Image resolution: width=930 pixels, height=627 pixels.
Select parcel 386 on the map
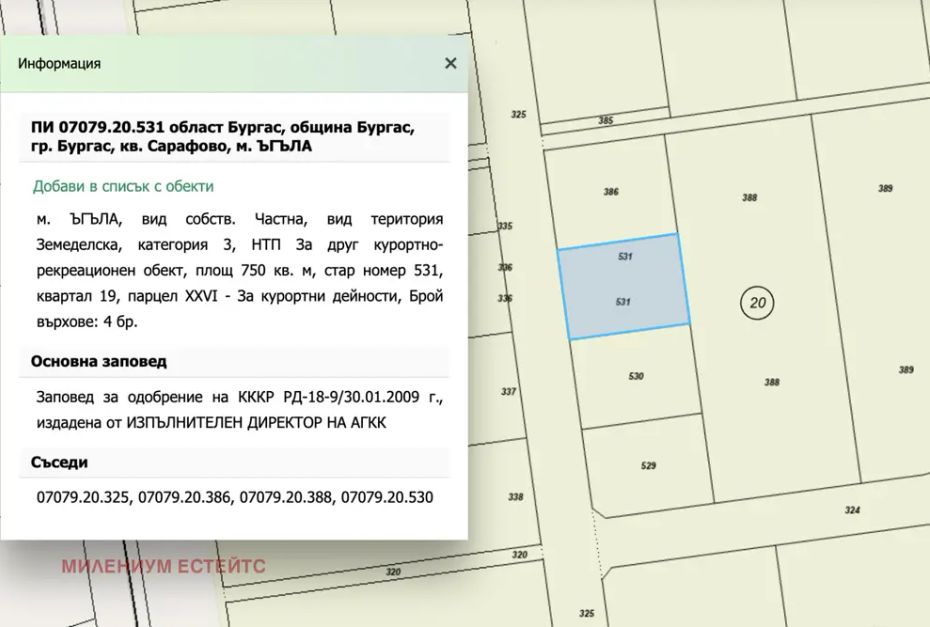[611, 192]
